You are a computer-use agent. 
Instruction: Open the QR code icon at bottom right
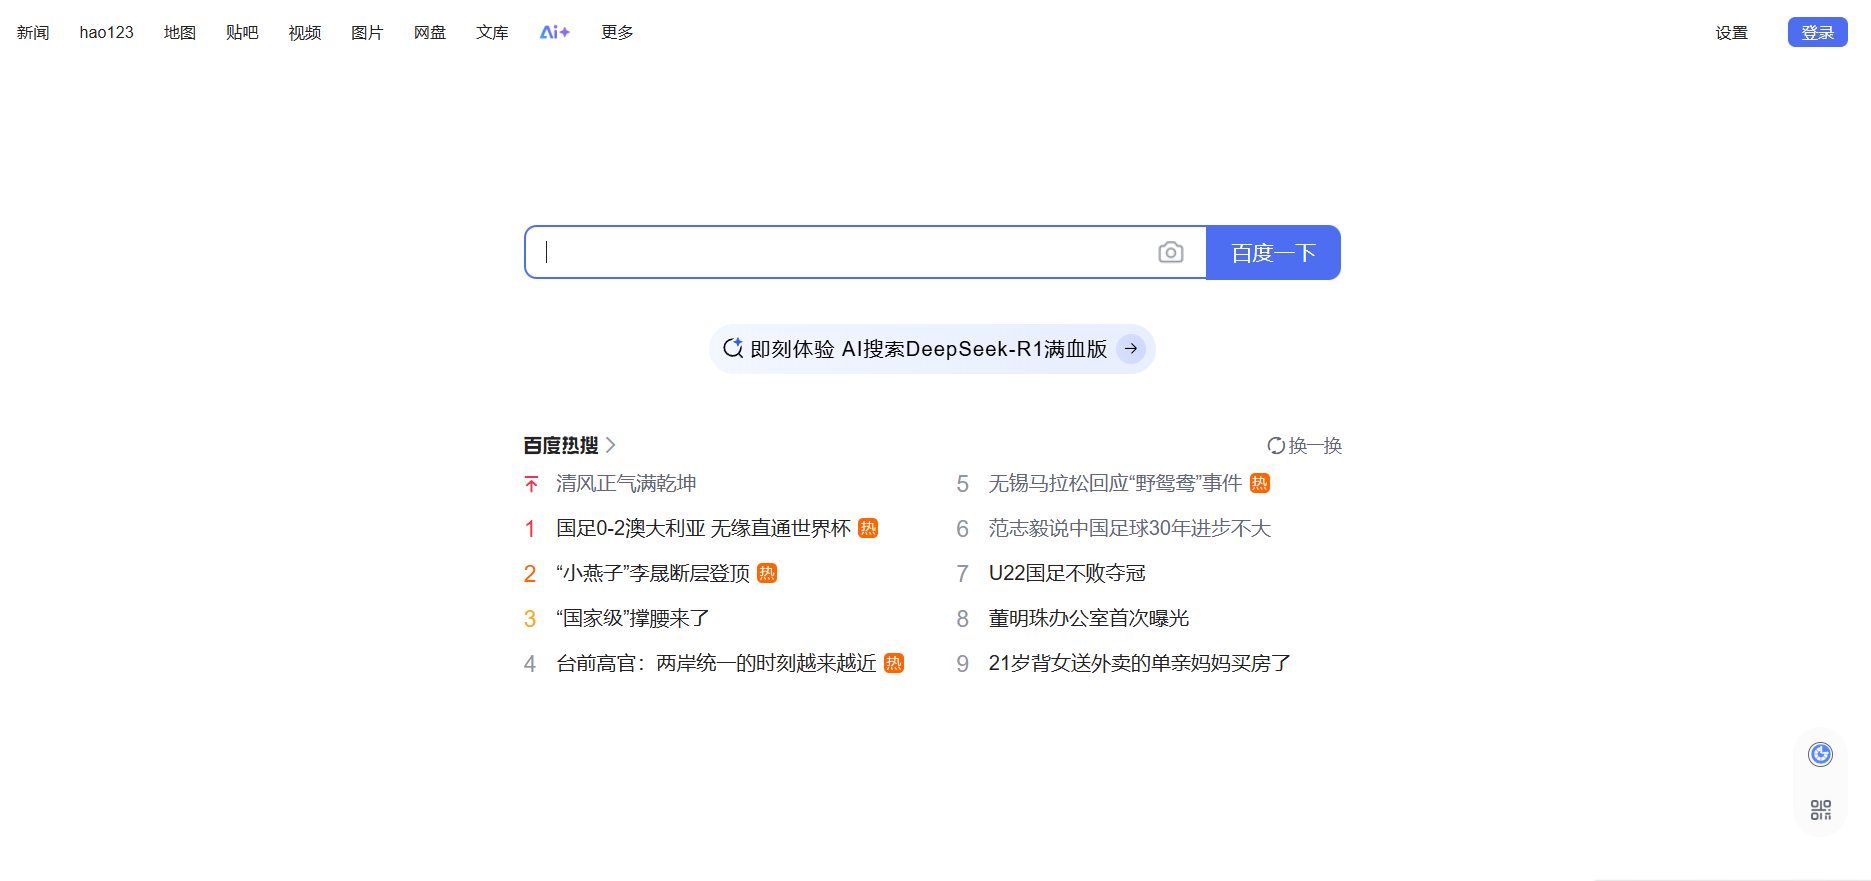click(x=1821, y=810)
